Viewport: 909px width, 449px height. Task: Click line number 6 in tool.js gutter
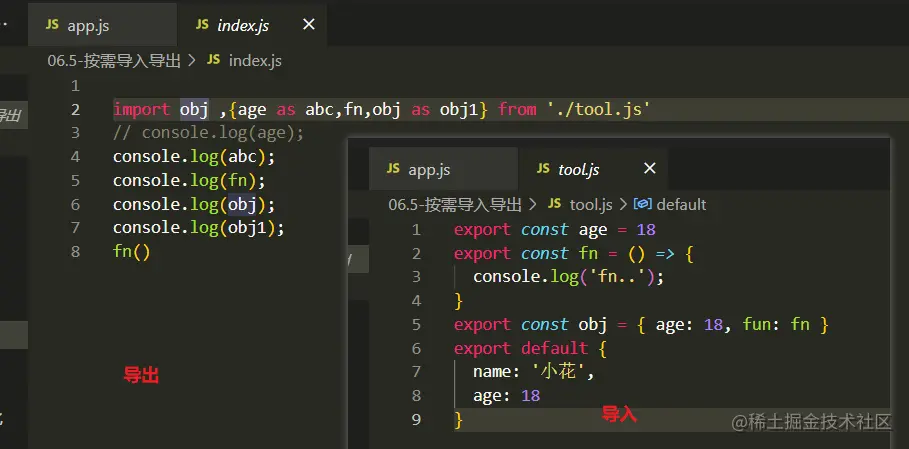point(416,348)
